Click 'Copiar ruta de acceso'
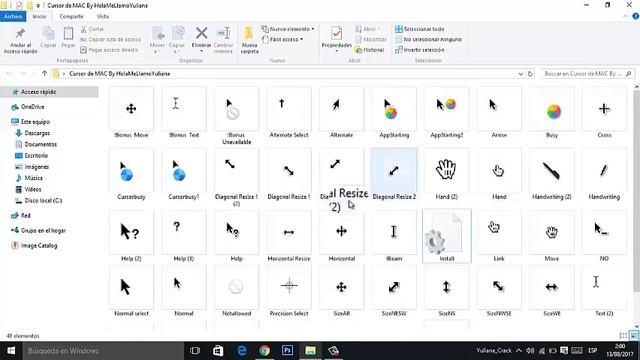Screen dimensions: 640x360 [x=110, y=40]
